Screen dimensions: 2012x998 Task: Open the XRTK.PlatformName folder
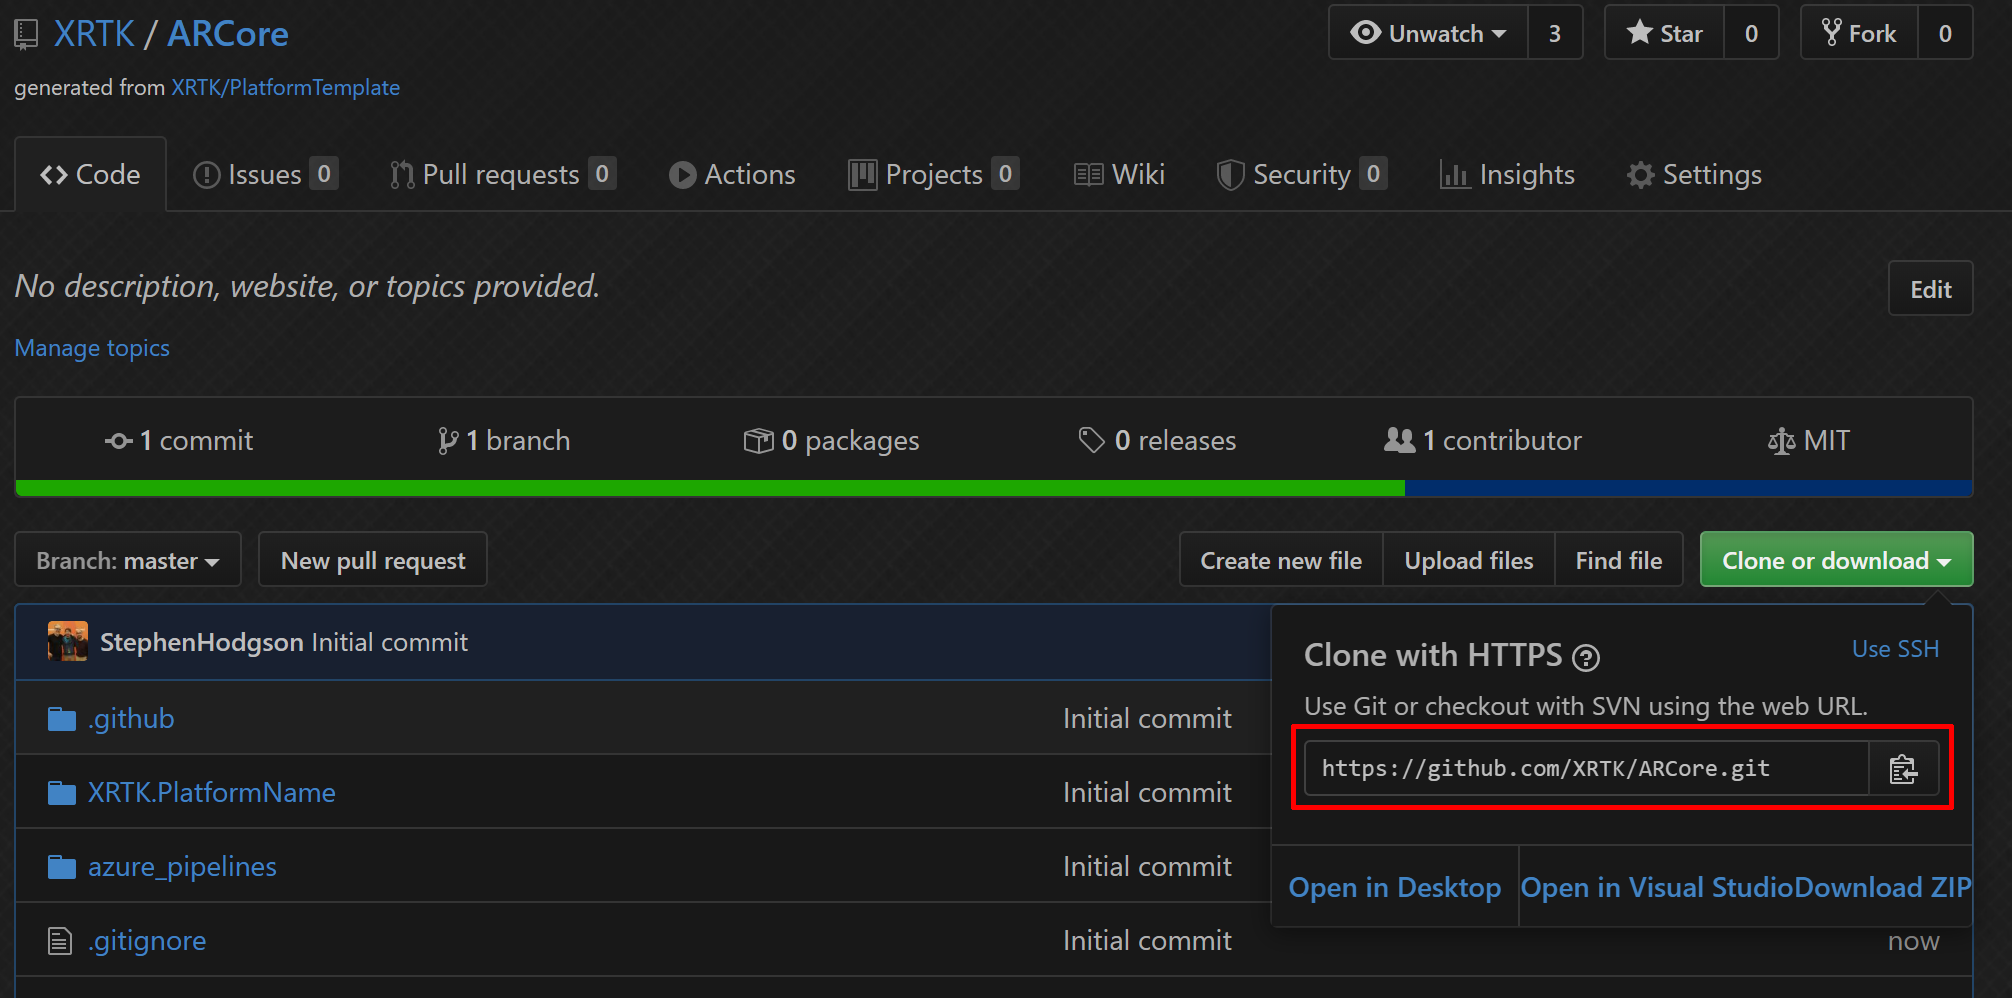coord(212,793)
